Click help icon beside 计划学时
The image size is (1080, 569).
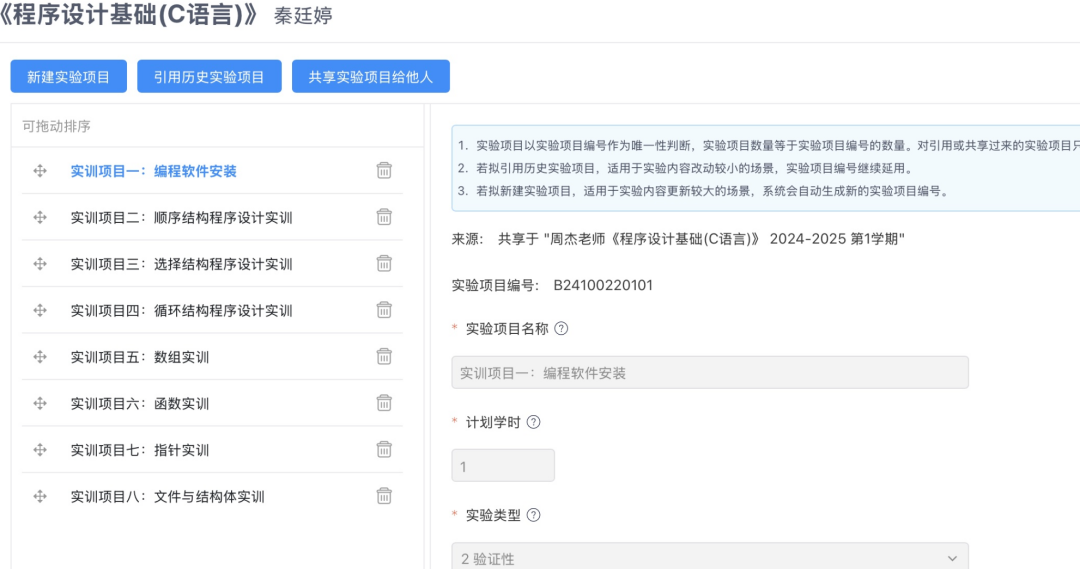click(x=533, y=422)
